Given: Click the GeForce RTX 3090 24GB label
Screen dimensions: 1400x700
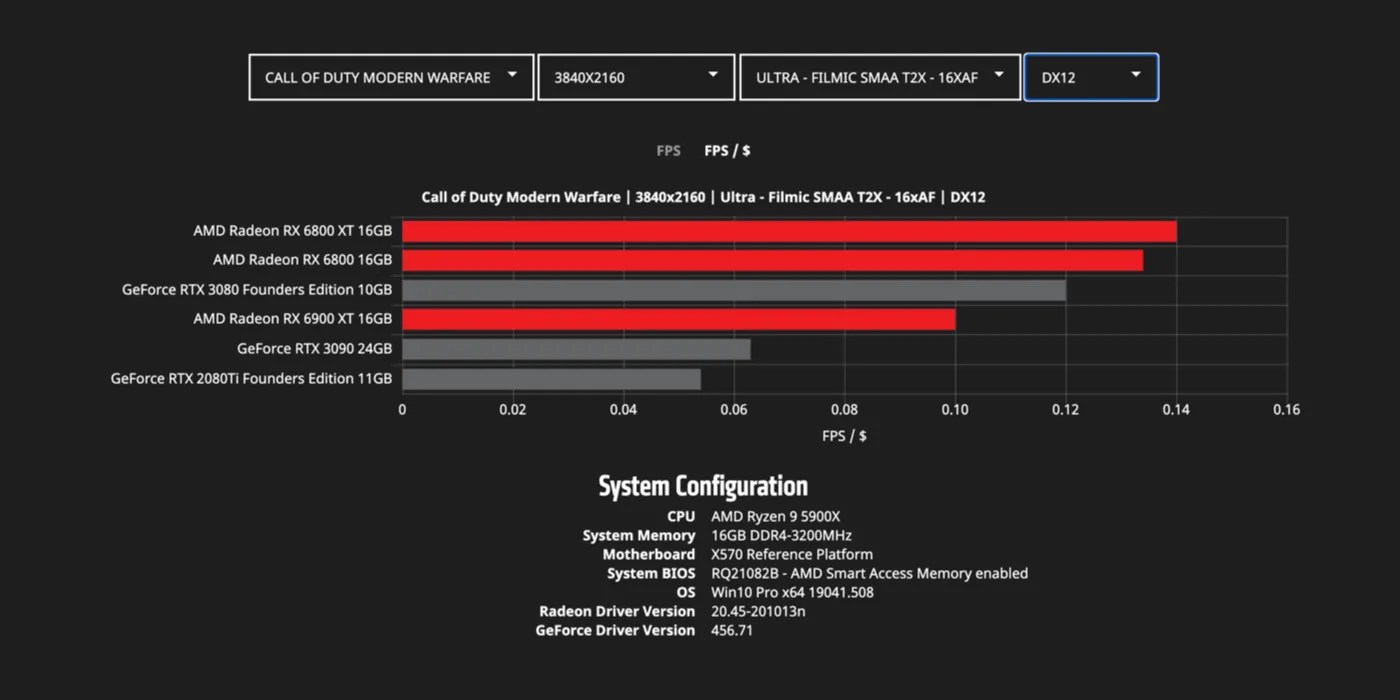Looking at the screenshot, I should click(x=314, y=348).
